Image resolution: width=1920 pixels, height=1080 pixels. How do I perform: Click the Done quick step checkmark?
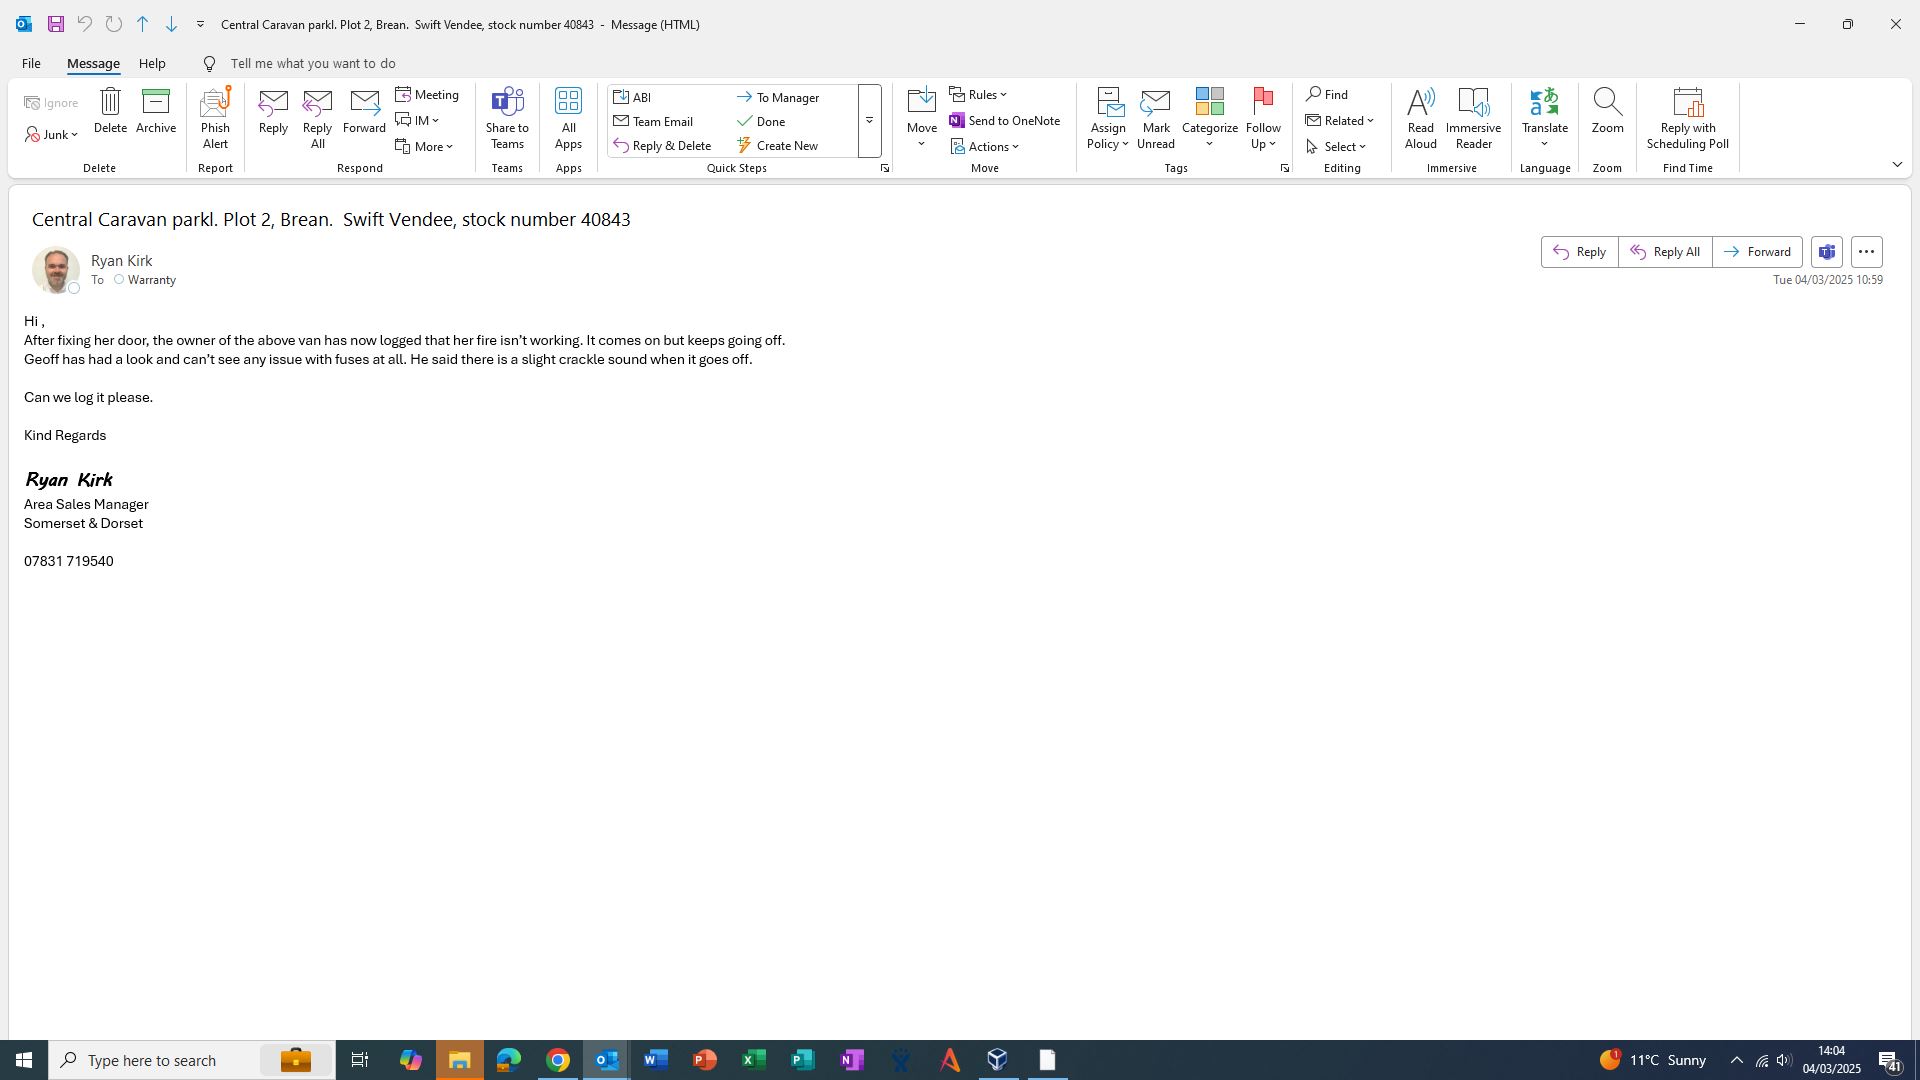744,121
